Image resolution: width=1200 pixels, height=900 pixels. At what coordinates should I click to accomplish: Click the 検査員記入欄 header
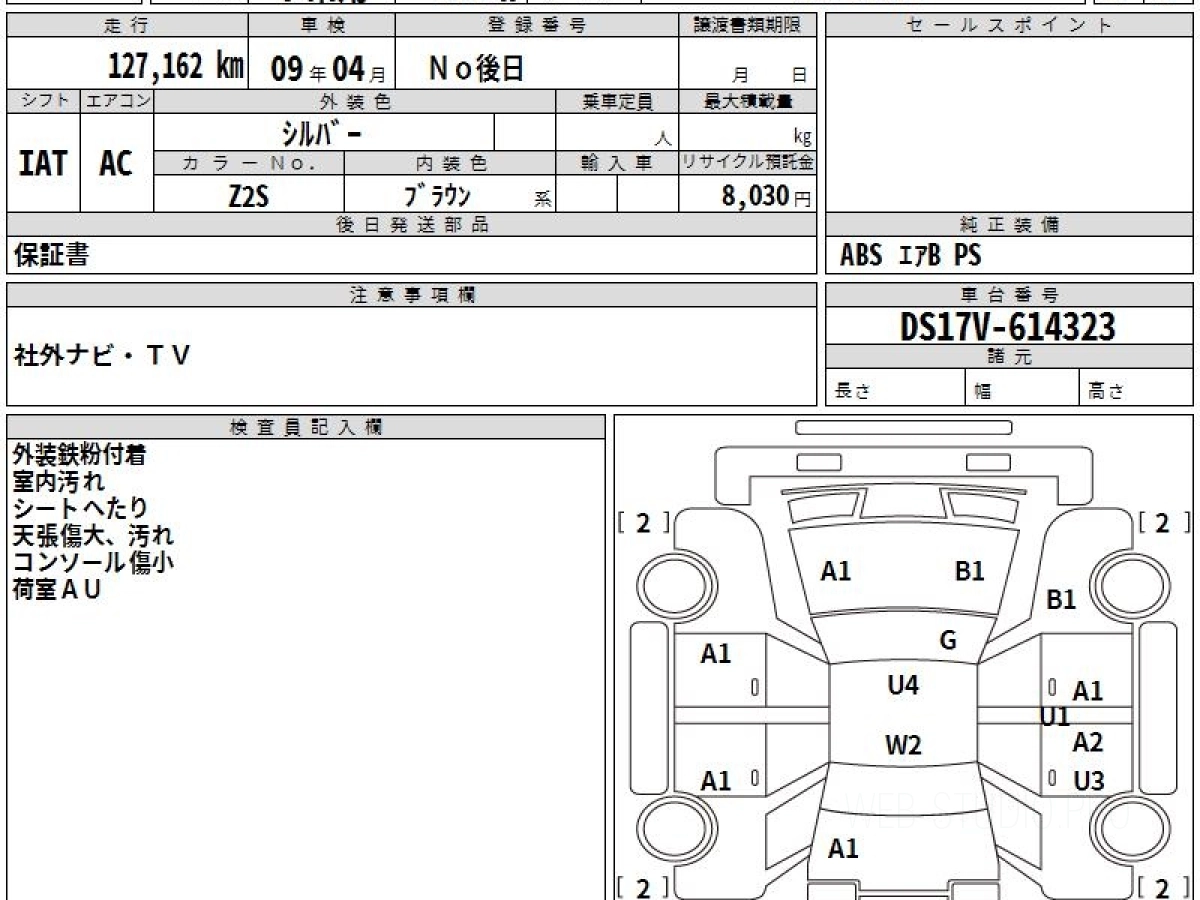(x=306, y=427)
